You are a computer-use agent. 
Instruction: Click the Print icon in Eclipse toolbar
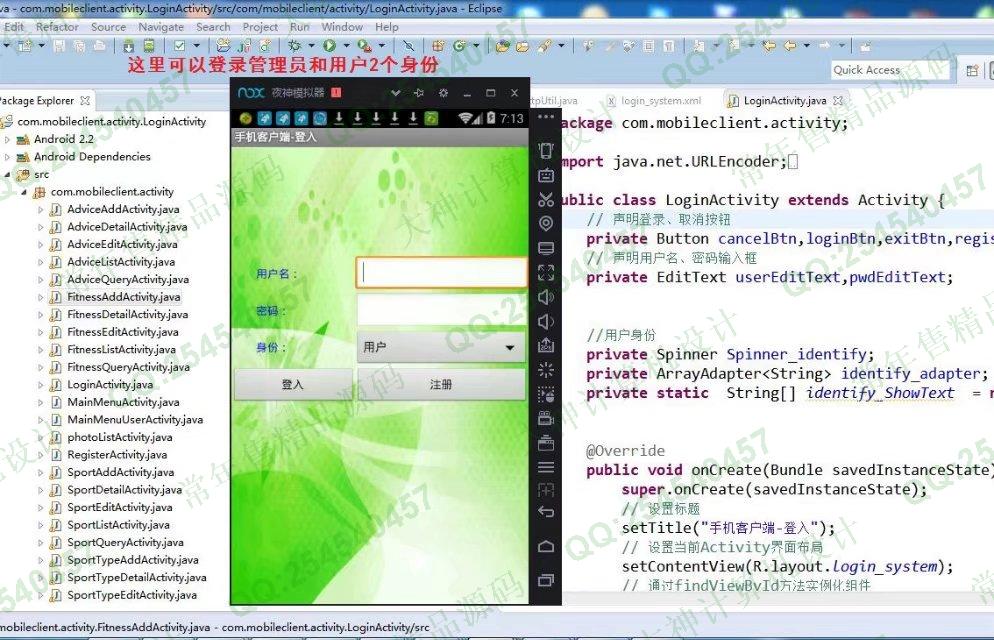point(100,46)
